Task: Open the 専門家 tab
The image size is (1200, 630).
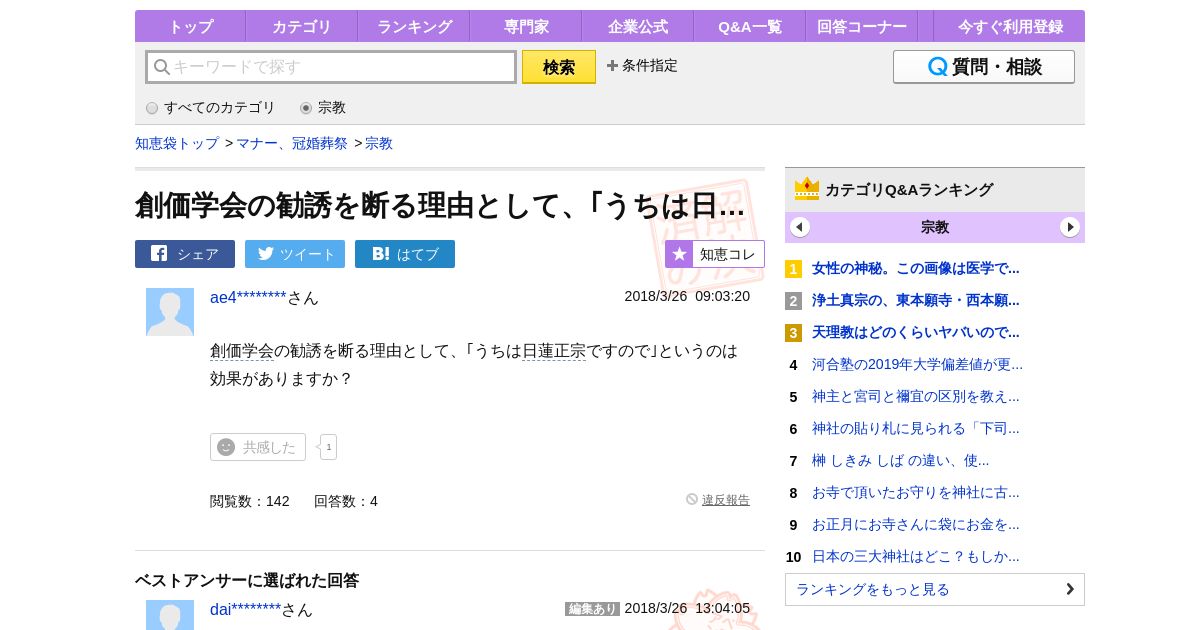Action: (525, 26)
